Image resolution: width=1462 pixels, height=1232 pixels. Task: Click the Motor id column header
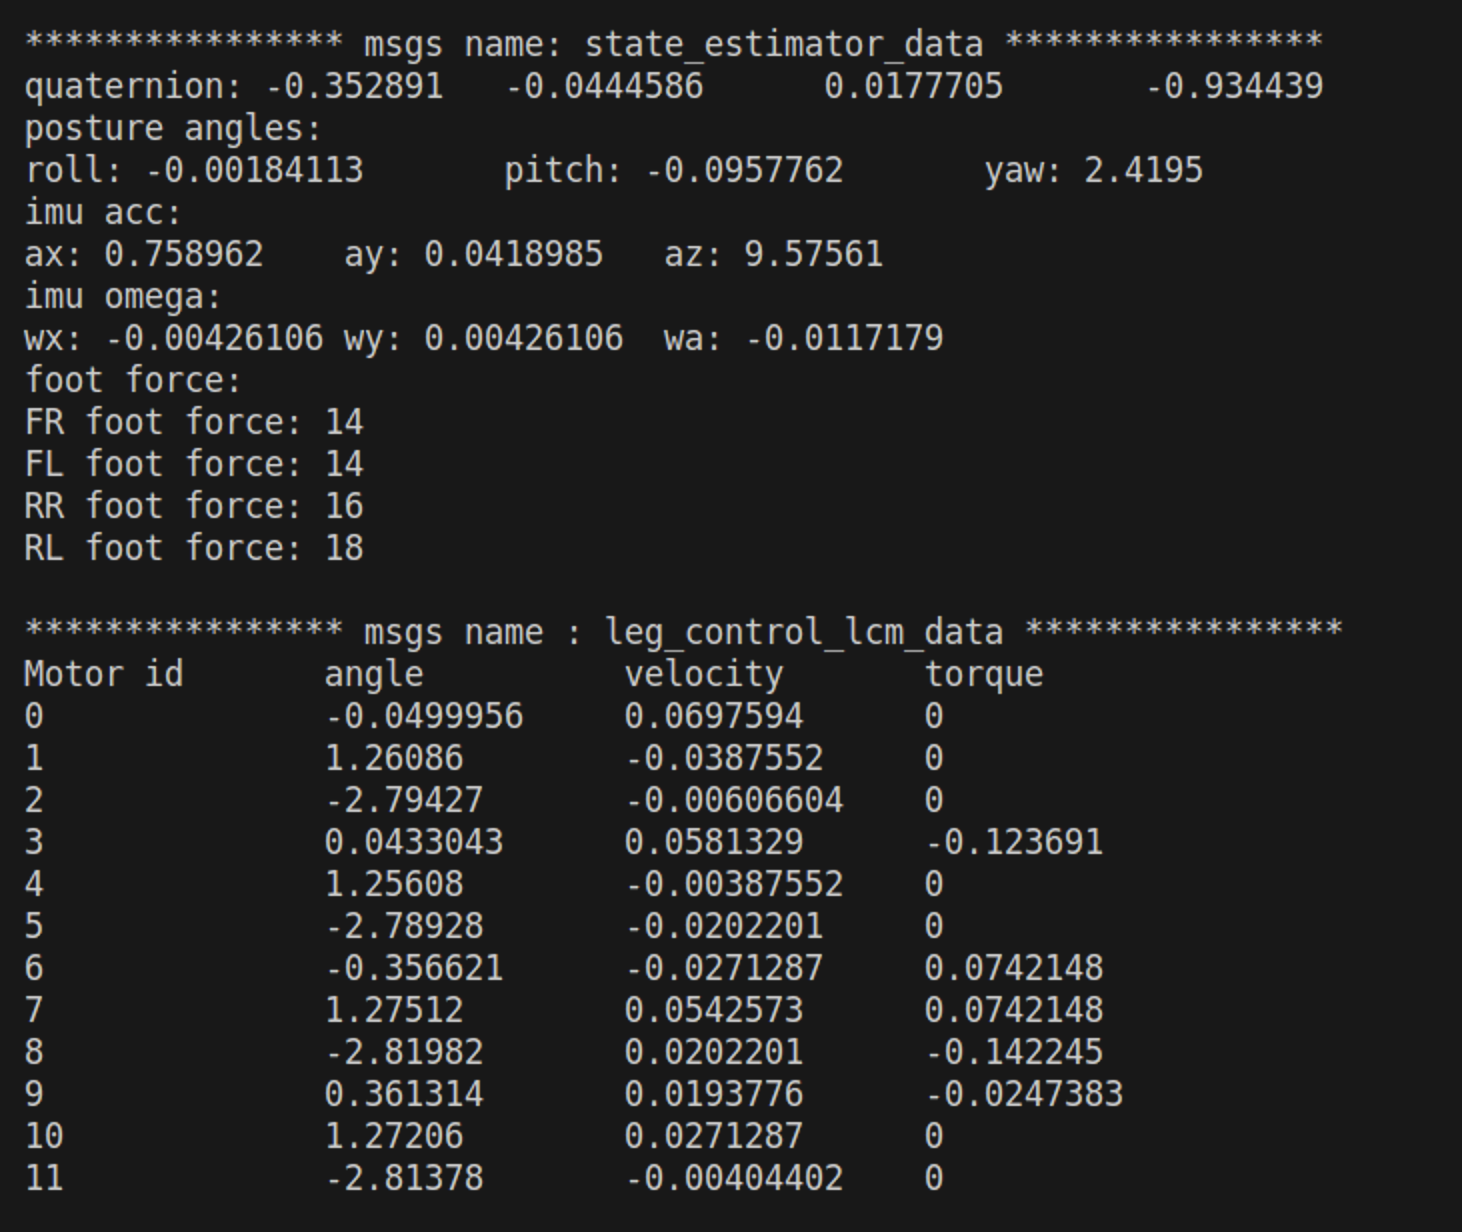click(x=104, y=674)
